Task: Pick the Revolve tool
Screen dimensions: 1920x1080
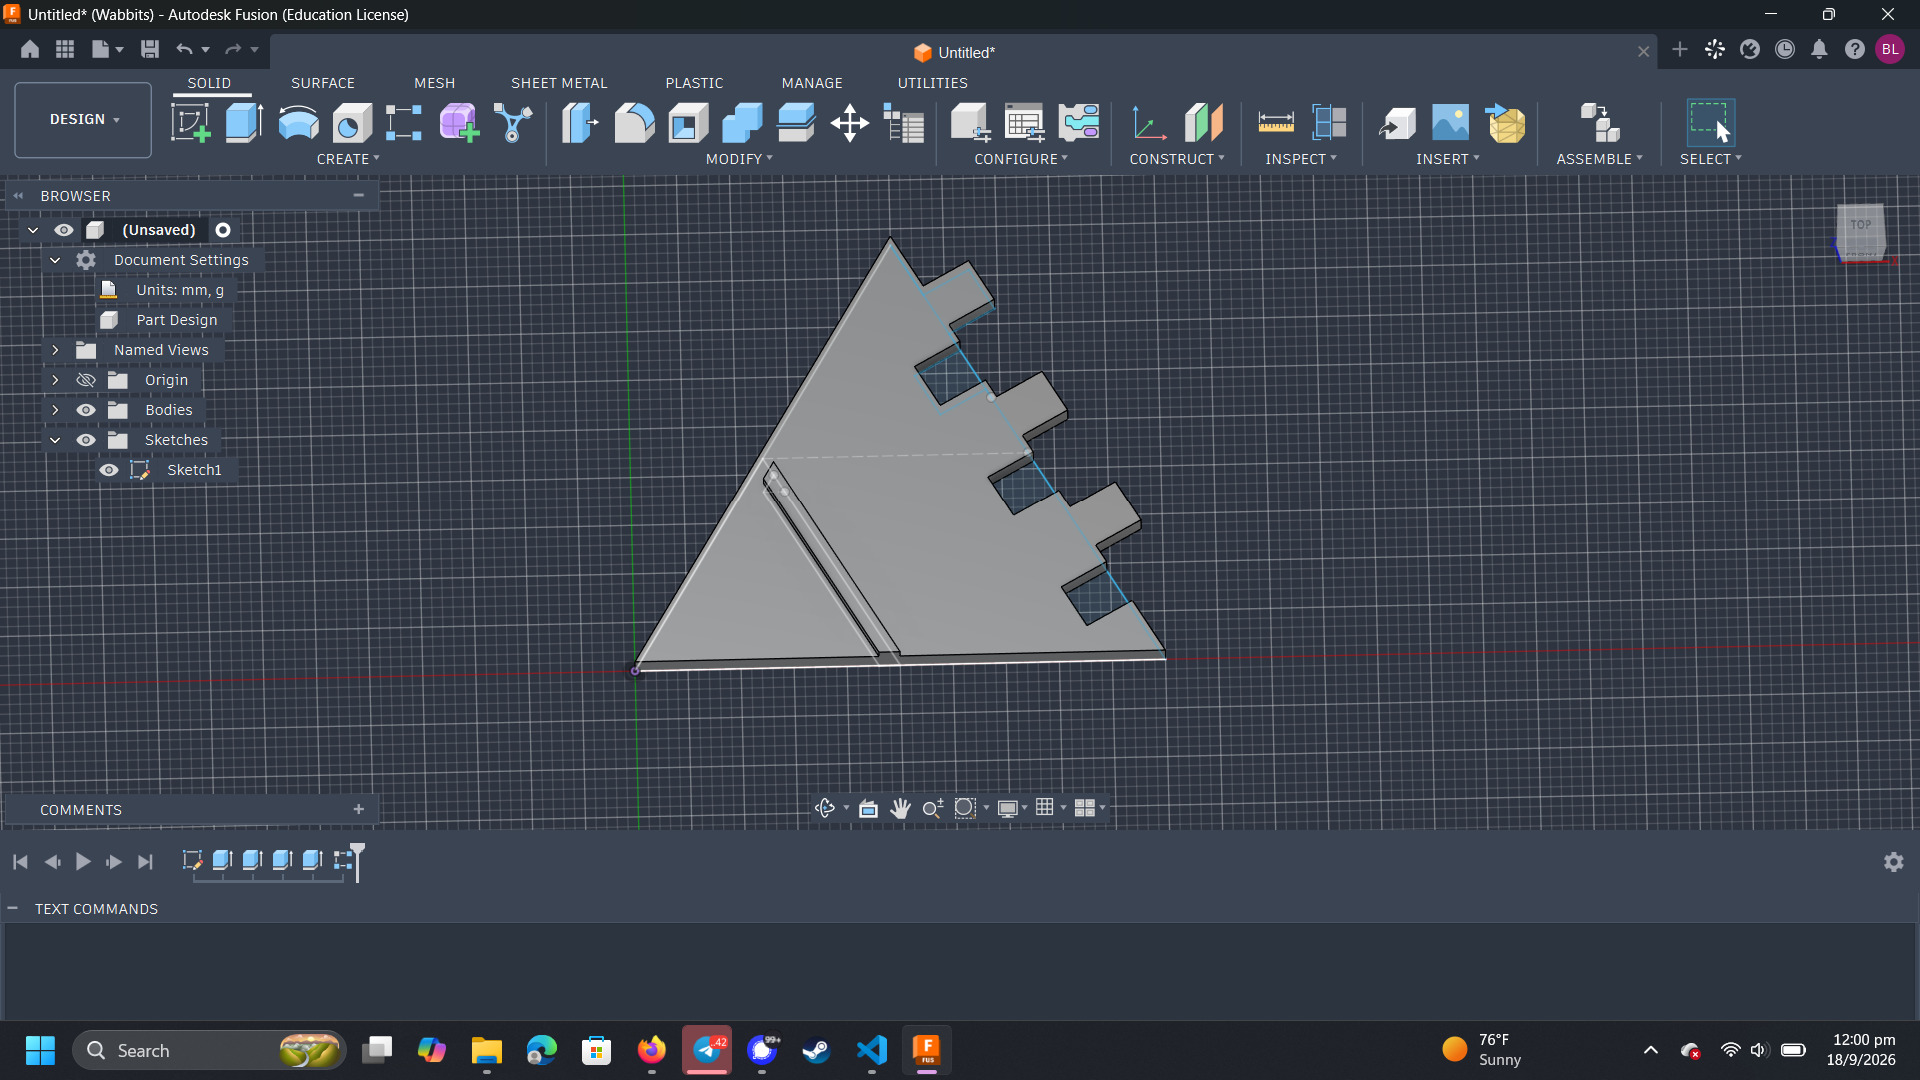Action: [x=298, y=123]
